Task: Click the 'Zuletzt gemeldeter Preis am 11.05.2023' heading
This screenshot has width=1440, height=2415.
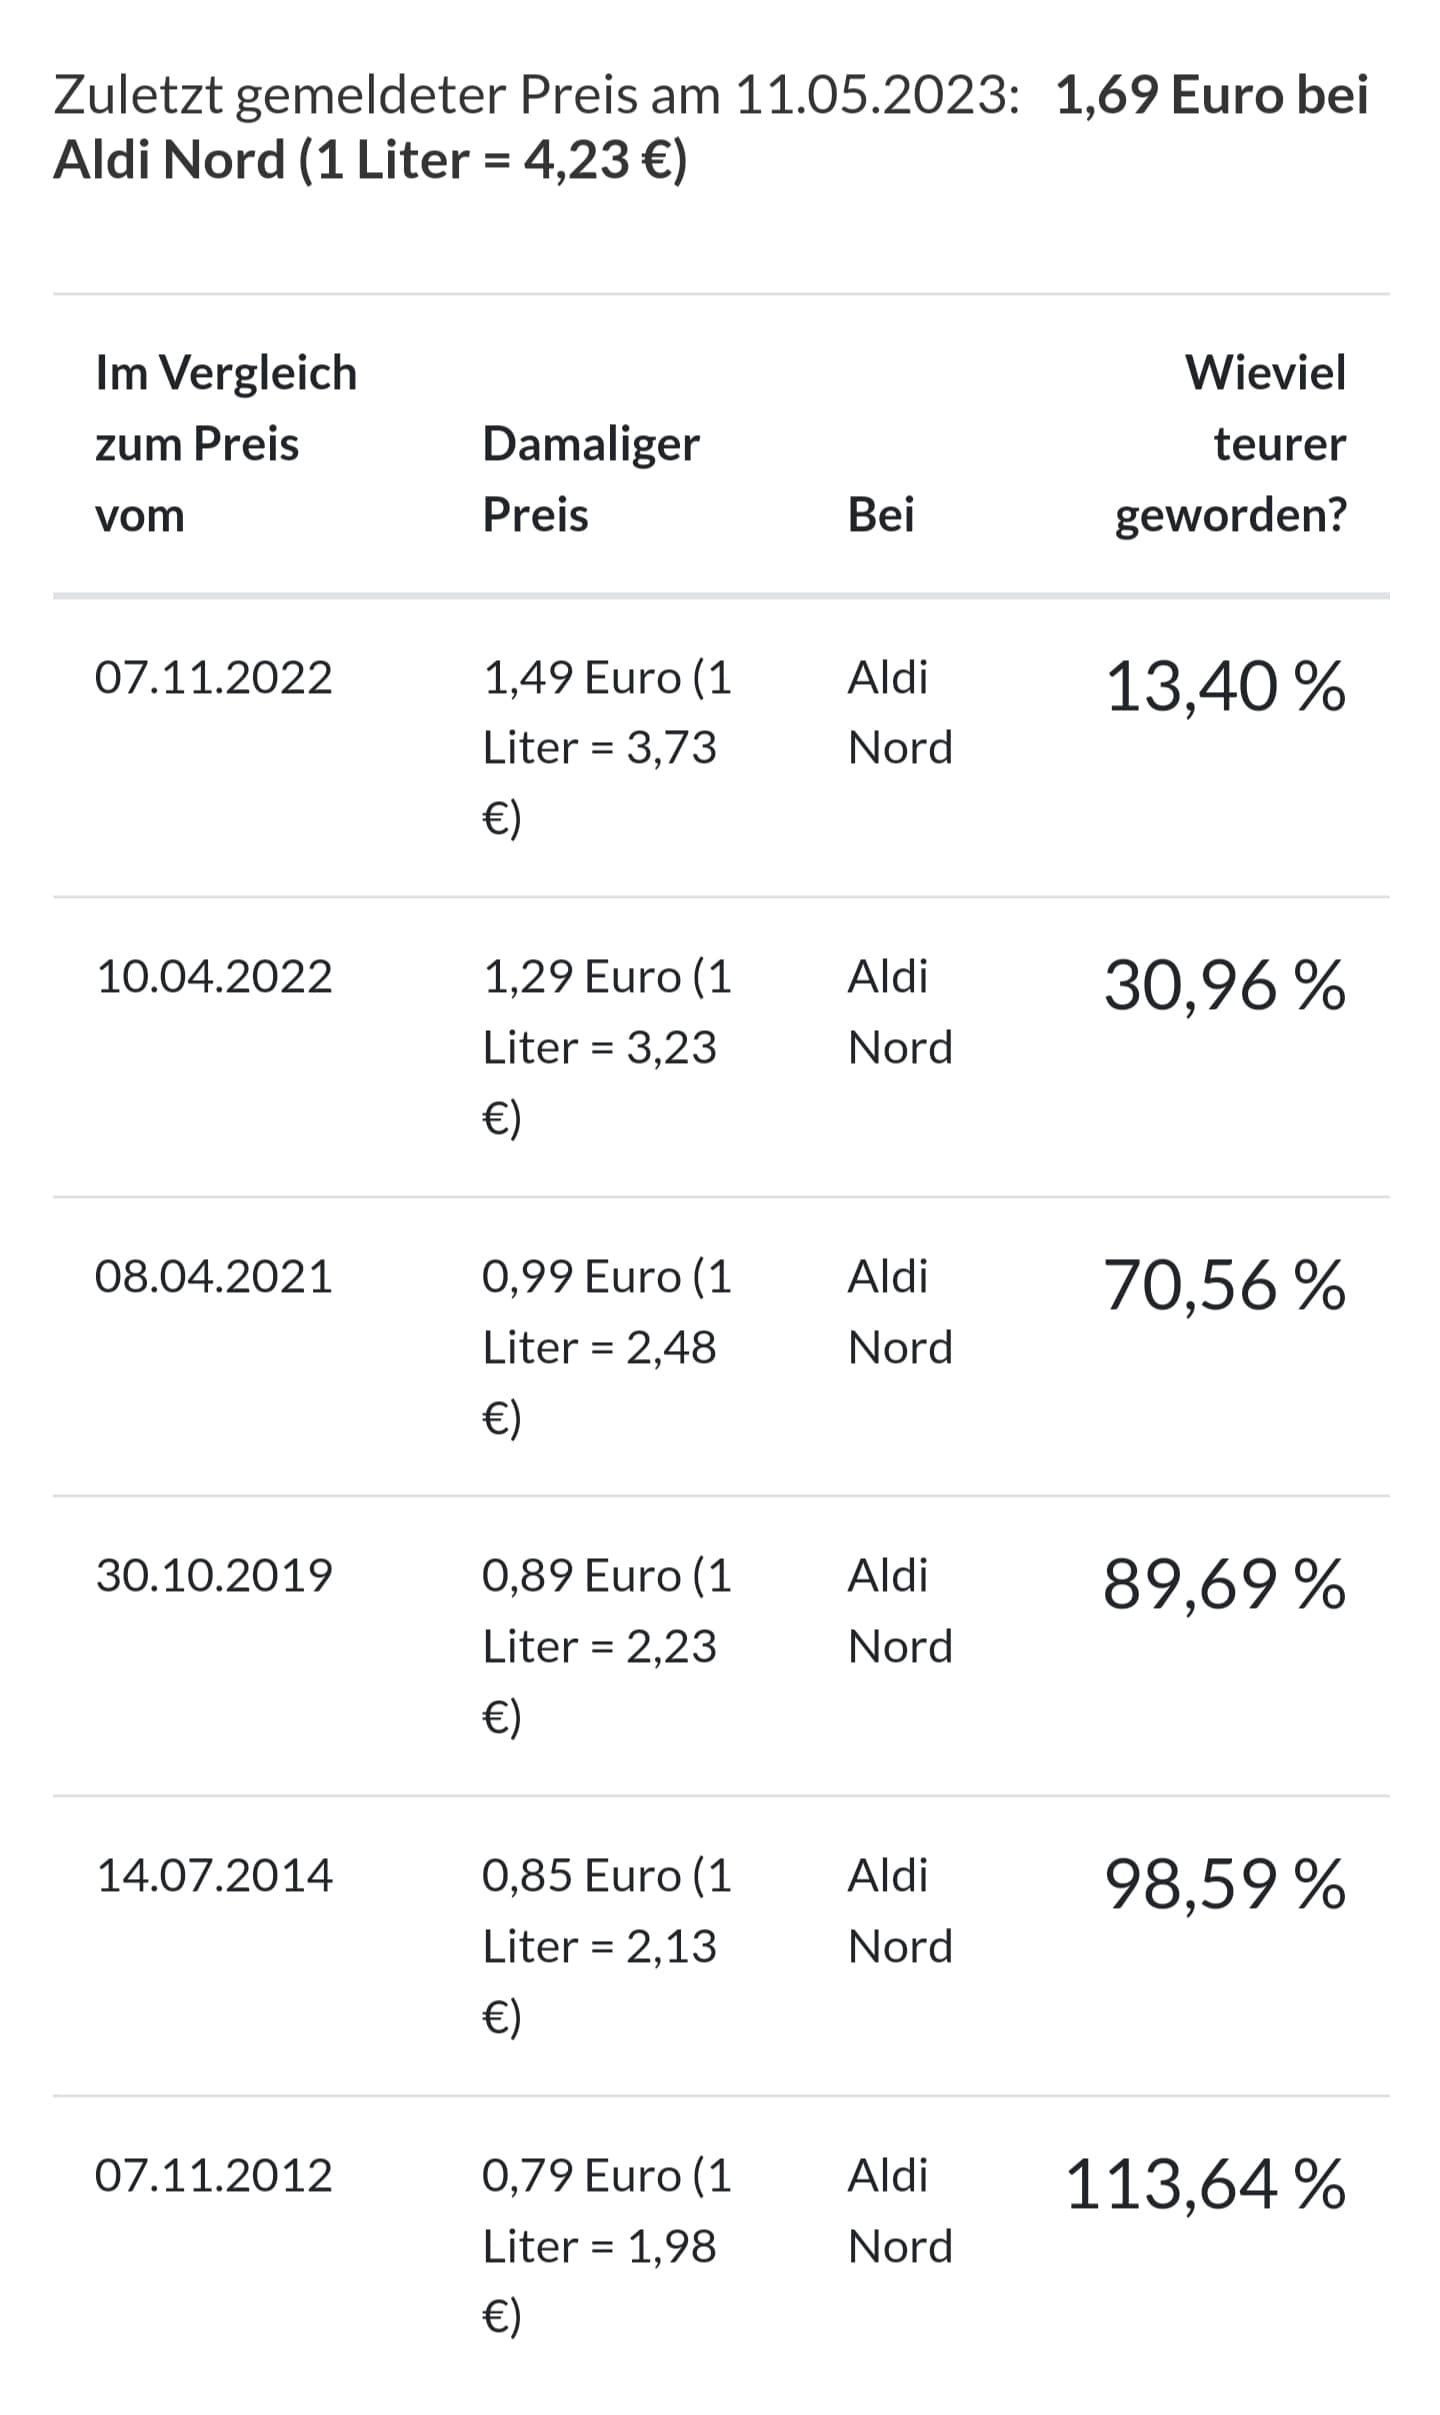Action: [710, 127]
